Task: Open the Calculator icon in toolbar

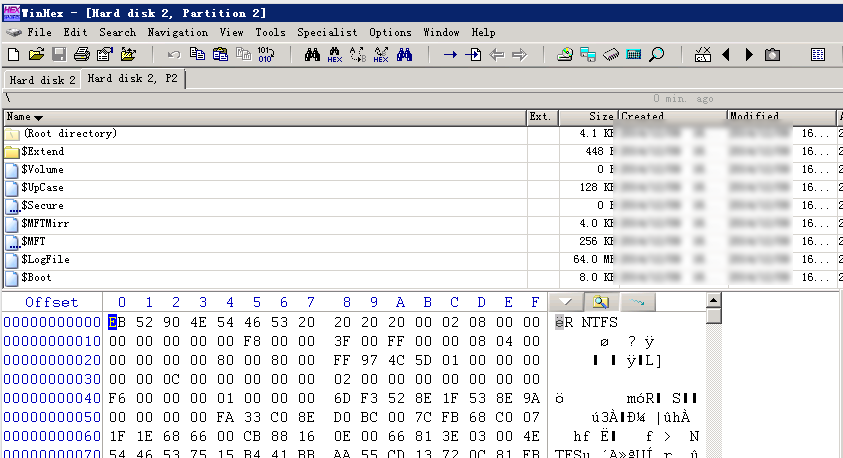Action: pyautogui.click(x=633, y=54)
